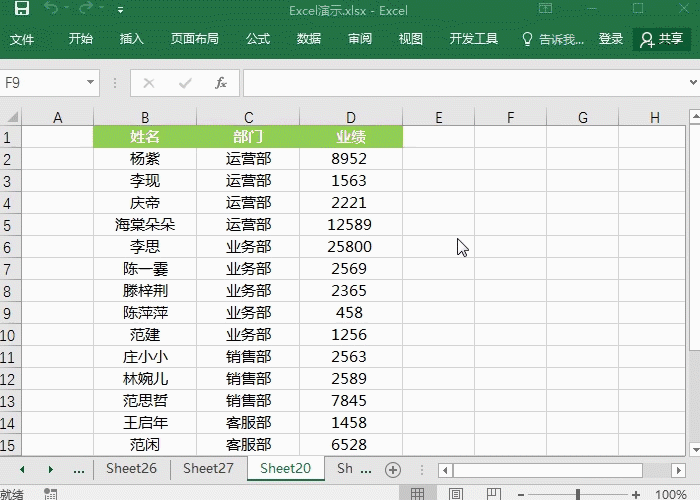Click the Save icon in quick access toolbar
The width and height of the screenshot is (700, 500).
pyautogui.click(x=21, y=10)
